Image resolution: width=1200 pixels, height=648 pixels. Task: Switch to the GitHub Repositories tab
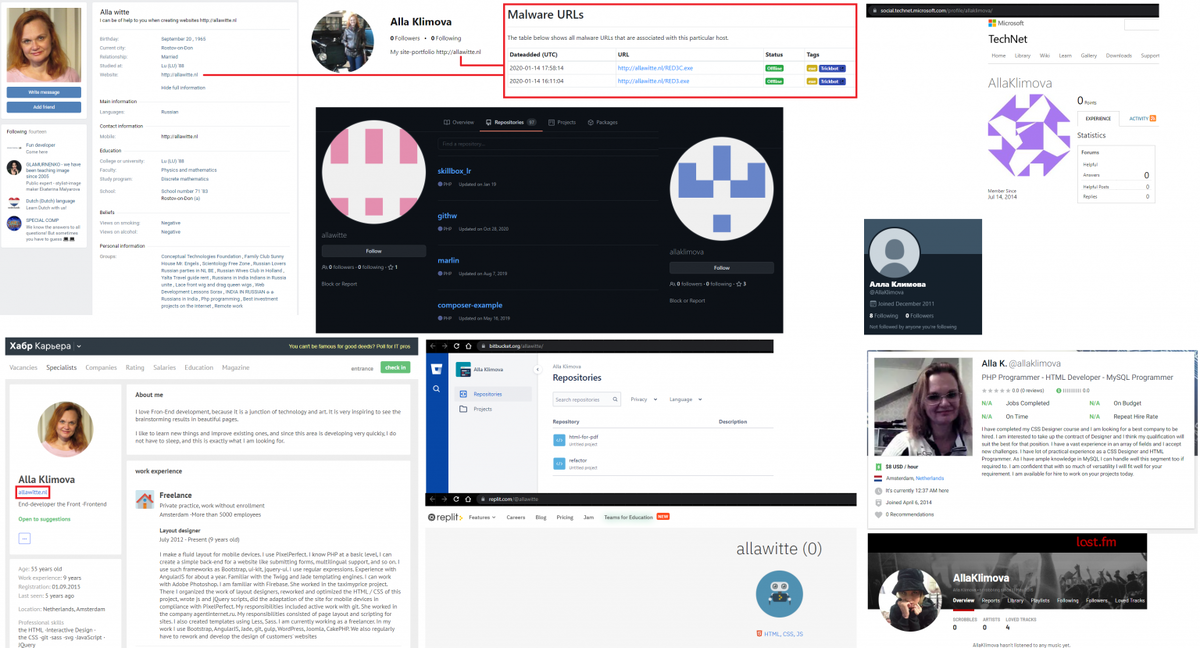[509, 122]
